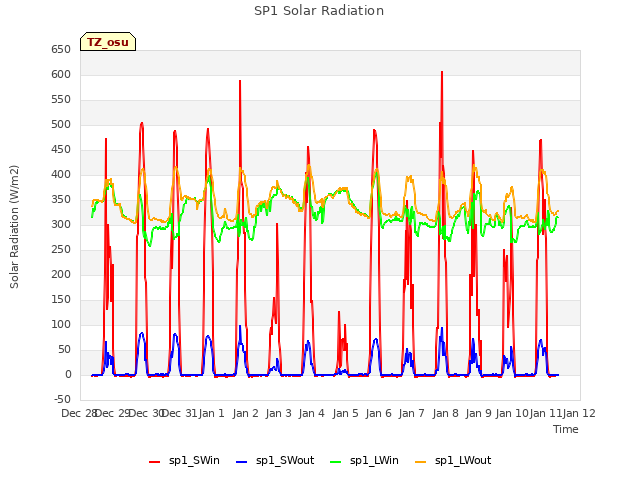The image size is (640, 480).
Task: Click the TZ_osu annotation label
Action: pyautogui.click(x=108, y=42)
